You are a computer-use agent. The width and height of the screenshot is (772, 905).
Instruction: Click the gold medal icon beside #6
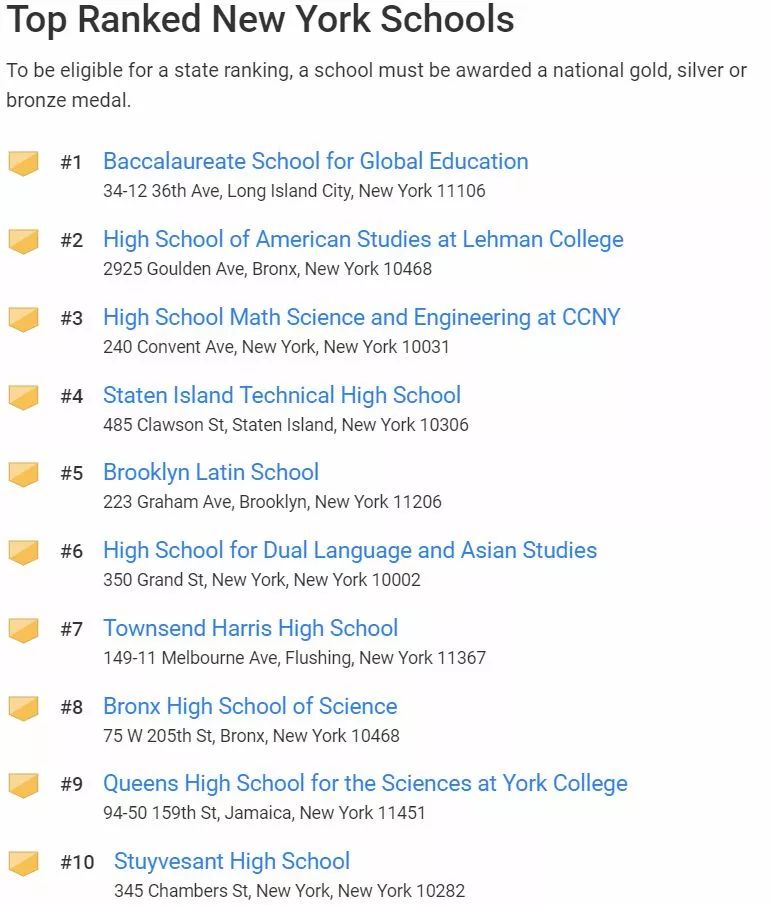click(x=24, y=552)
